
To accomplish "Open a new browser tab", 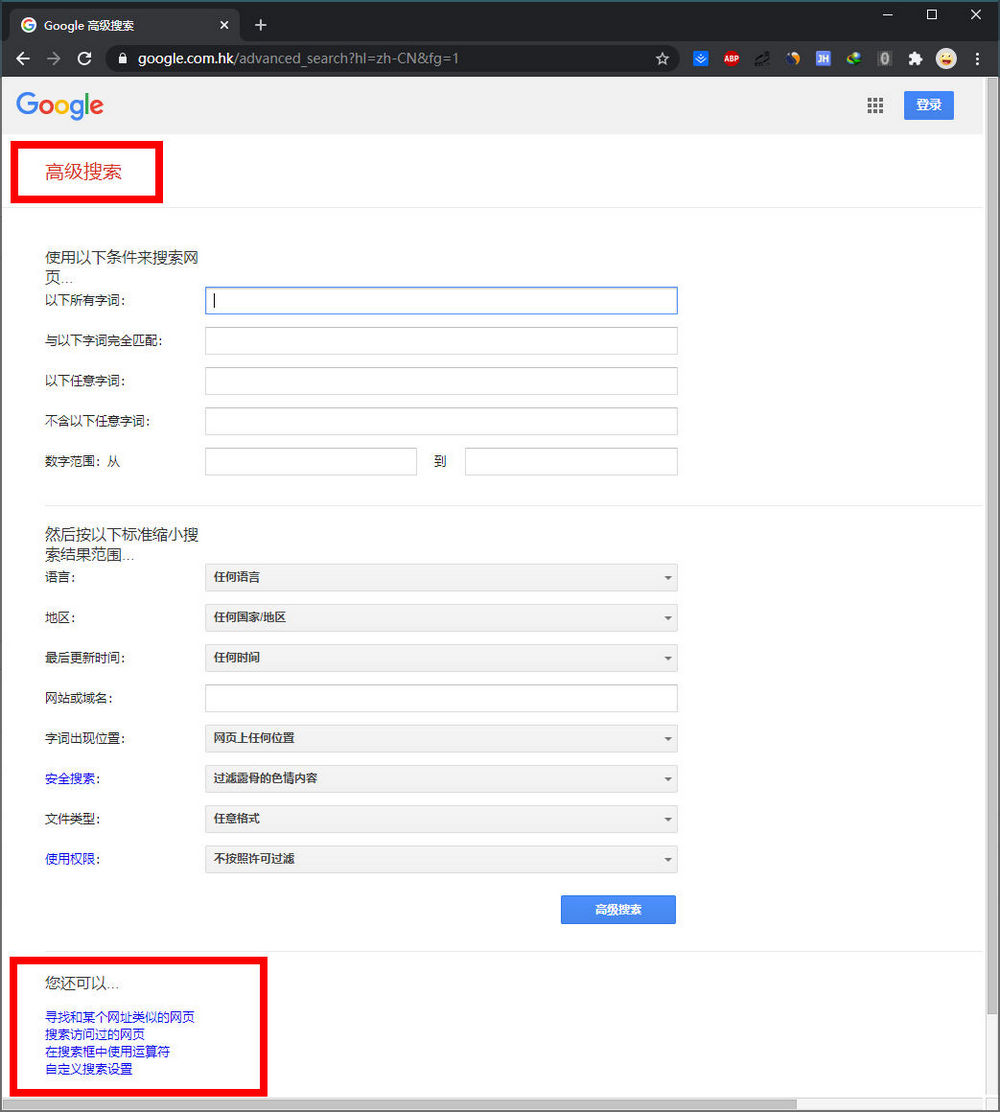I will [x=261, y=25].
